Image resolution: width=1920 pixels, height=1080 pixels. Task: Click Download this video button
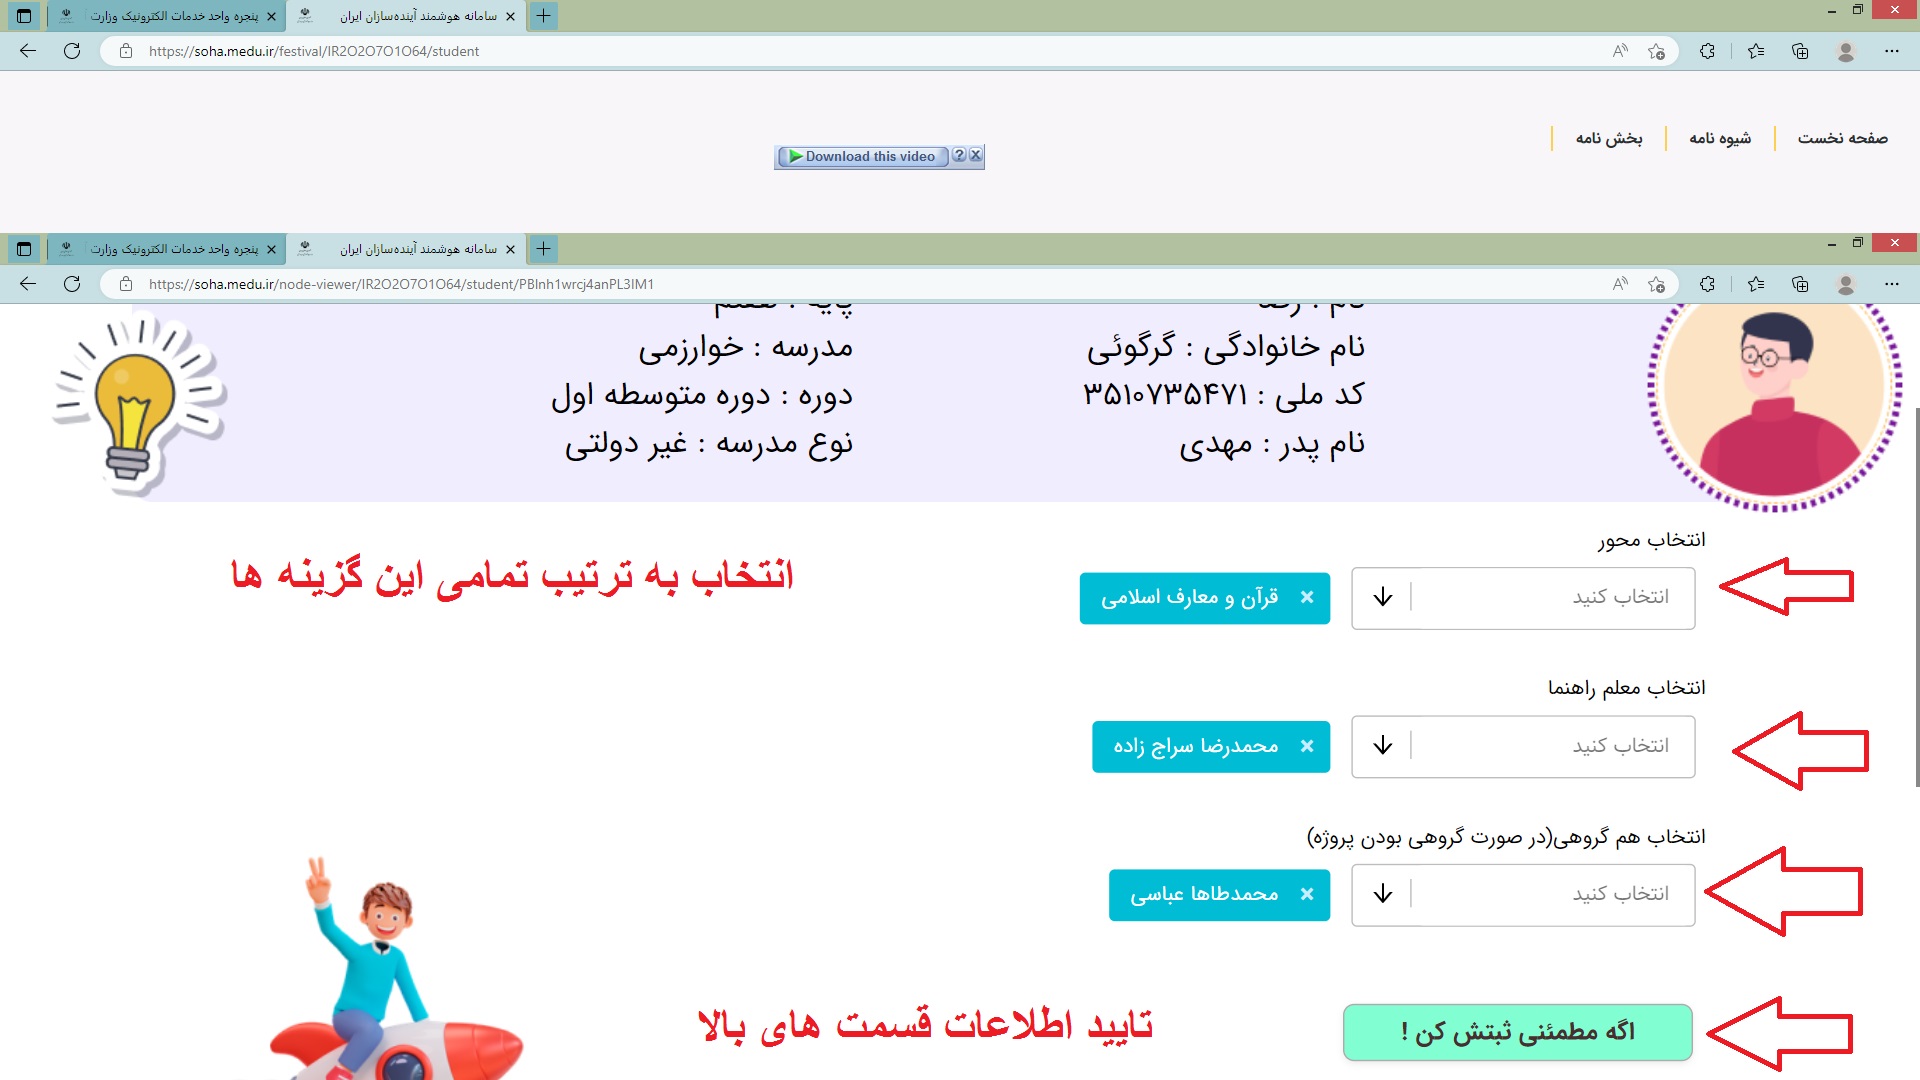pyautogui.click(x=863, y=156)
